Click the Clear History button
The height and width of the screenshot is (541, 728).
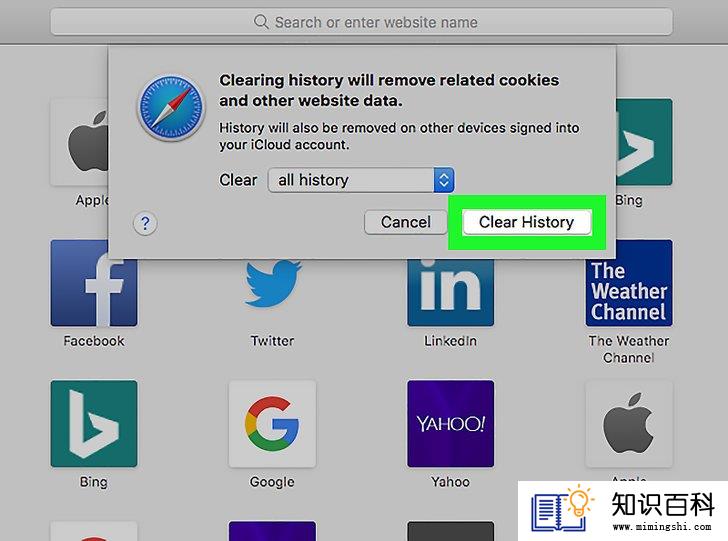click(527, 222)
